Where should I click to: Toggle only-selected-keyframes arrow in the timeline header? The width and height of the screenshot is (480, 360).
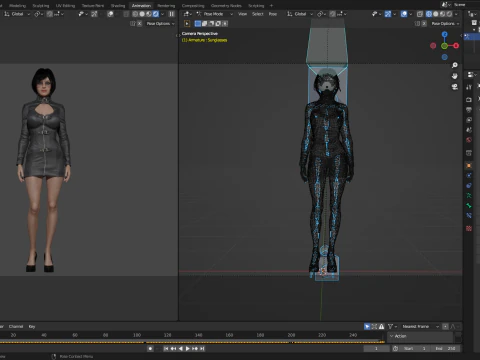pyautogui.click(x=367, y=326)
